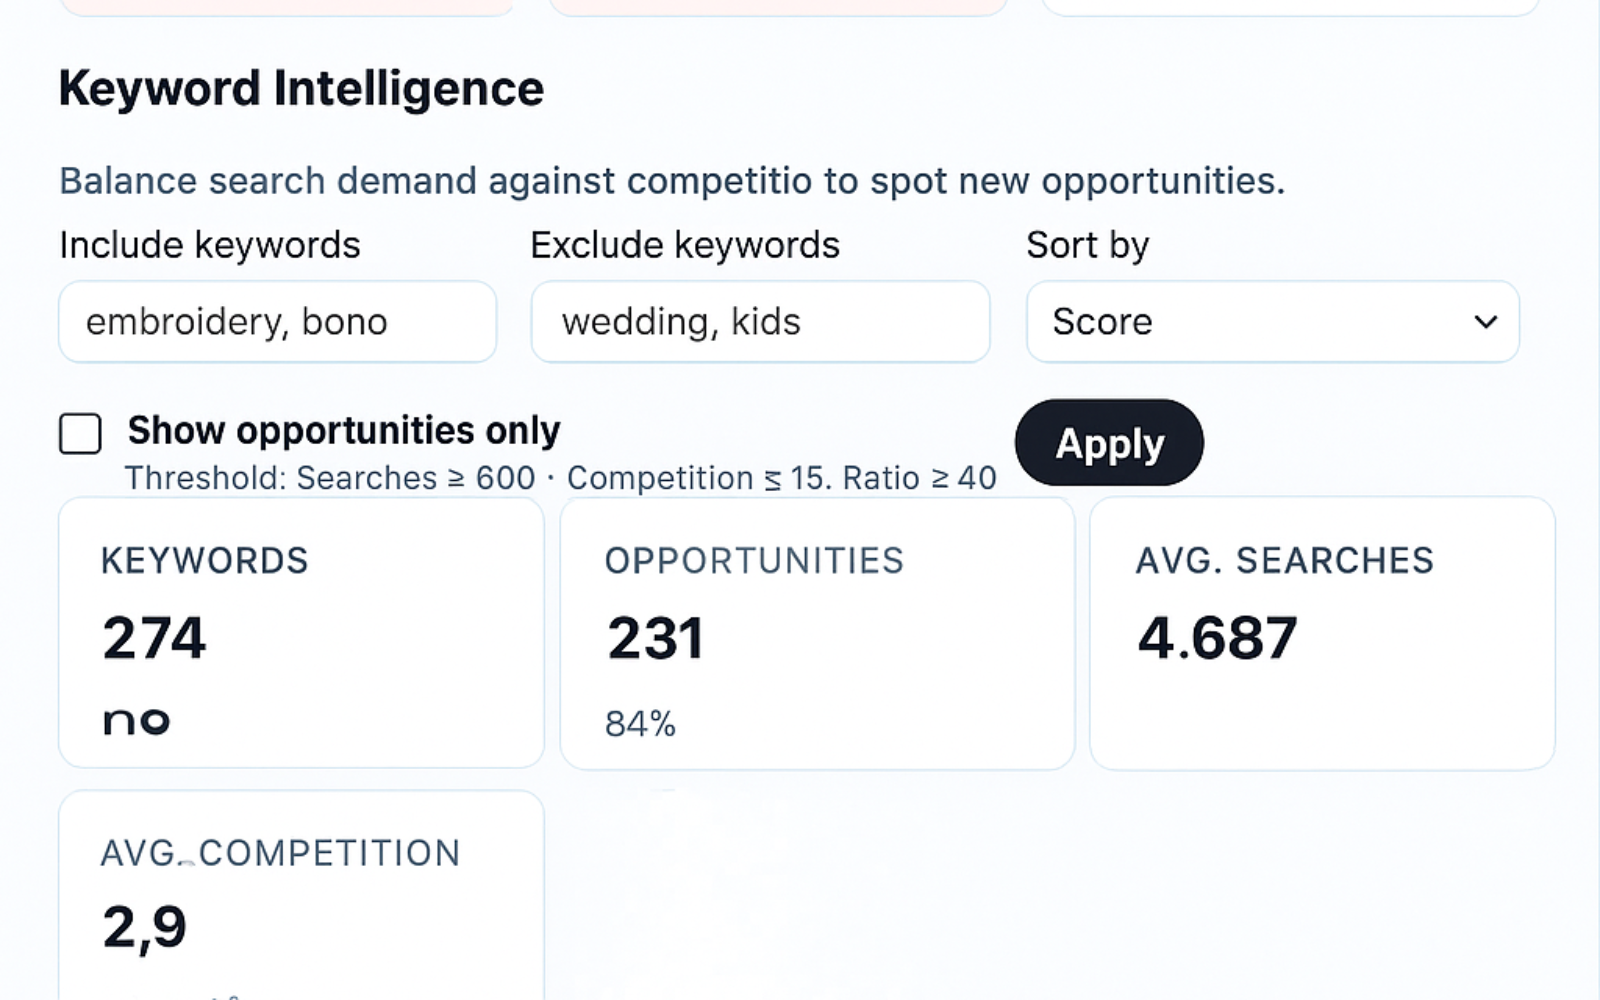Open the Avg. Competition stat card

301,895
